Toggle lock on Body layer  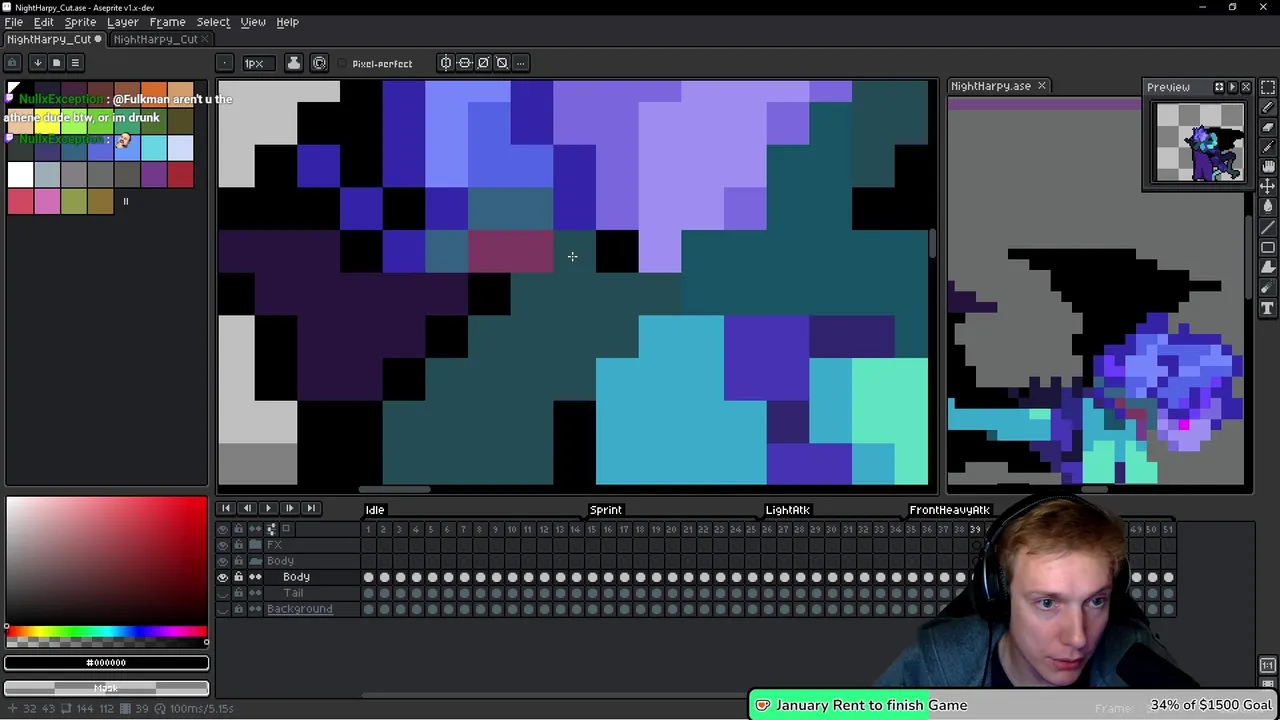pyautogui.click(x=238, y=577)
